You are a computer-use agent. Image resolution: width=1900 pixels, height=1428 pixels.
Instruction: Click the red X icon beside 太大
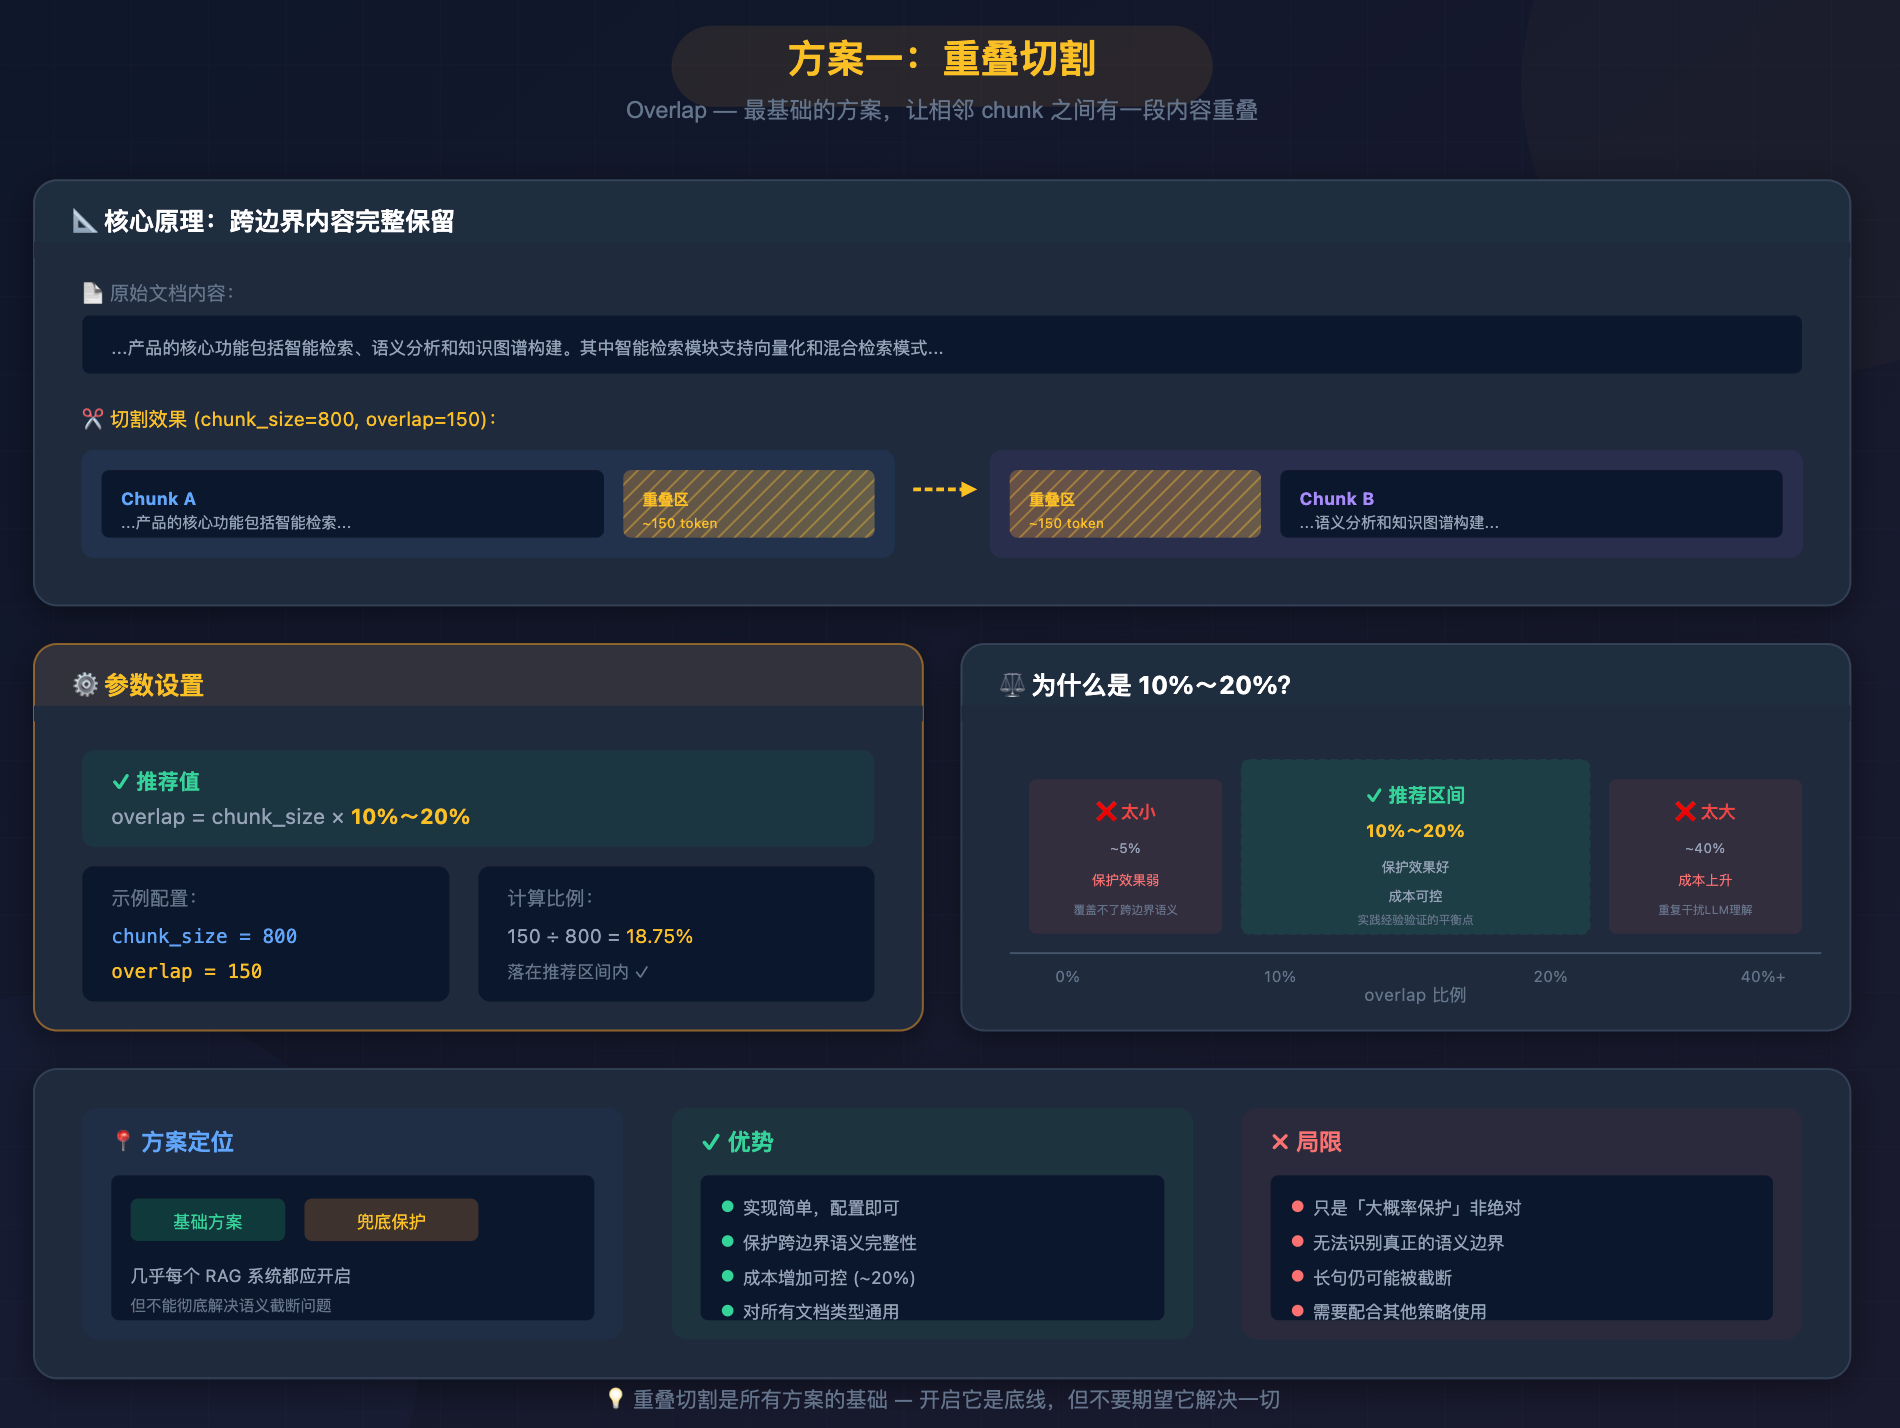point(1685,811)
